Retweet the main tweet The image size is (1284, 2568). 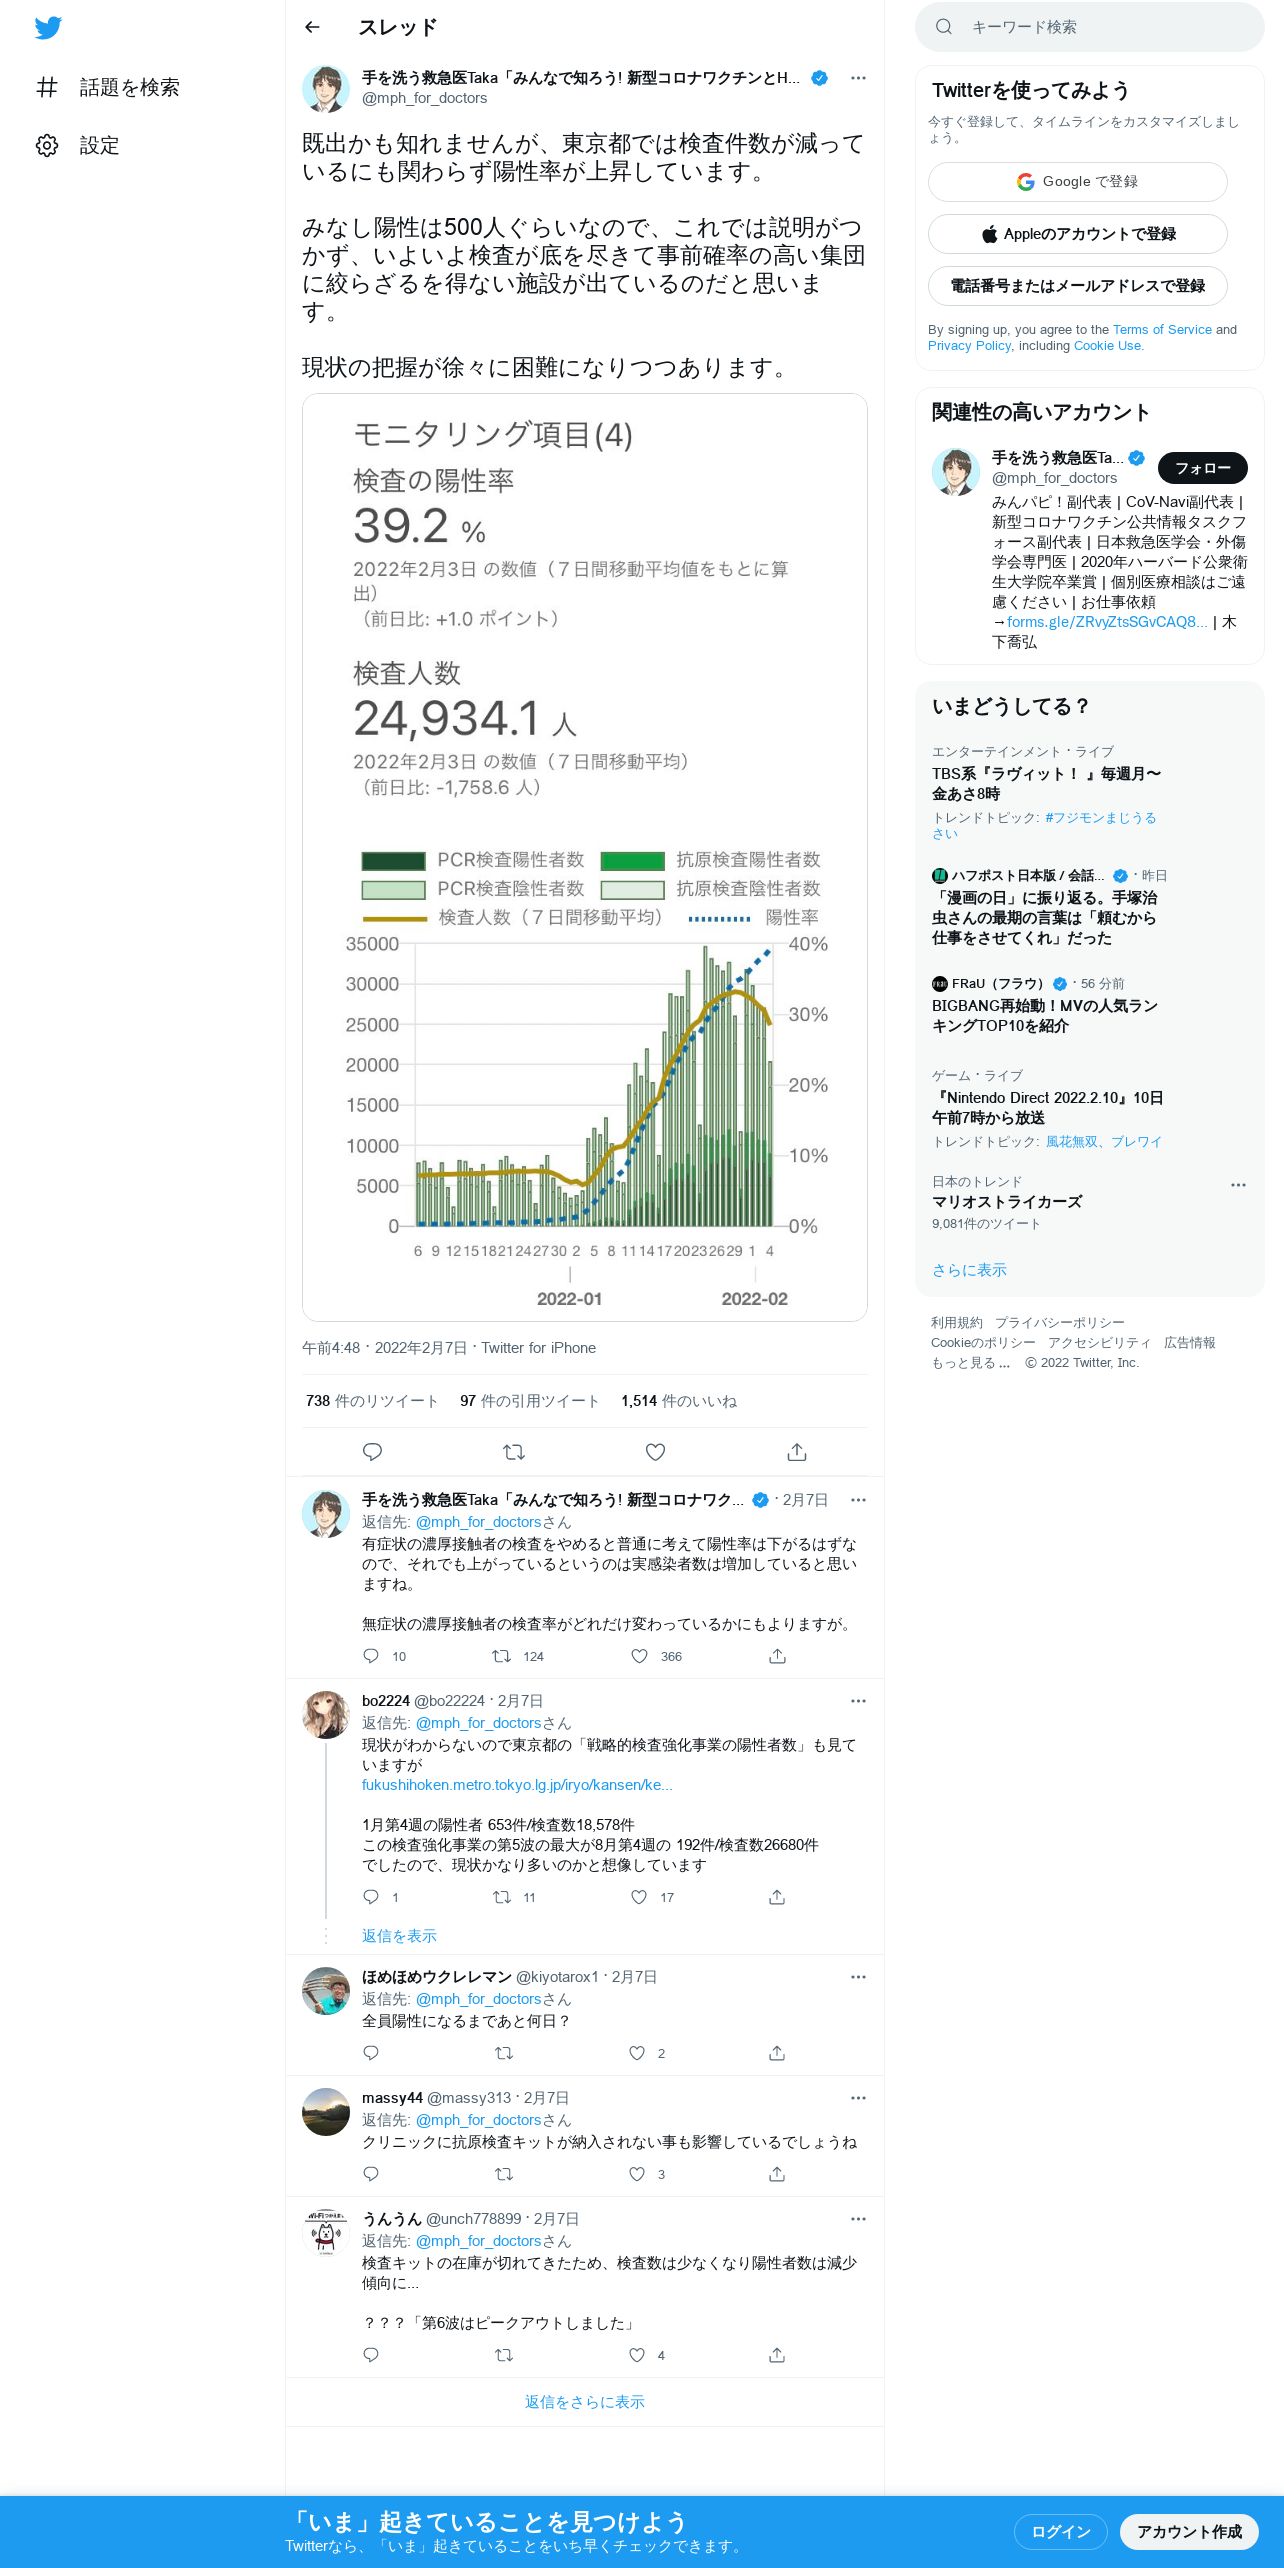point(514,1452)
